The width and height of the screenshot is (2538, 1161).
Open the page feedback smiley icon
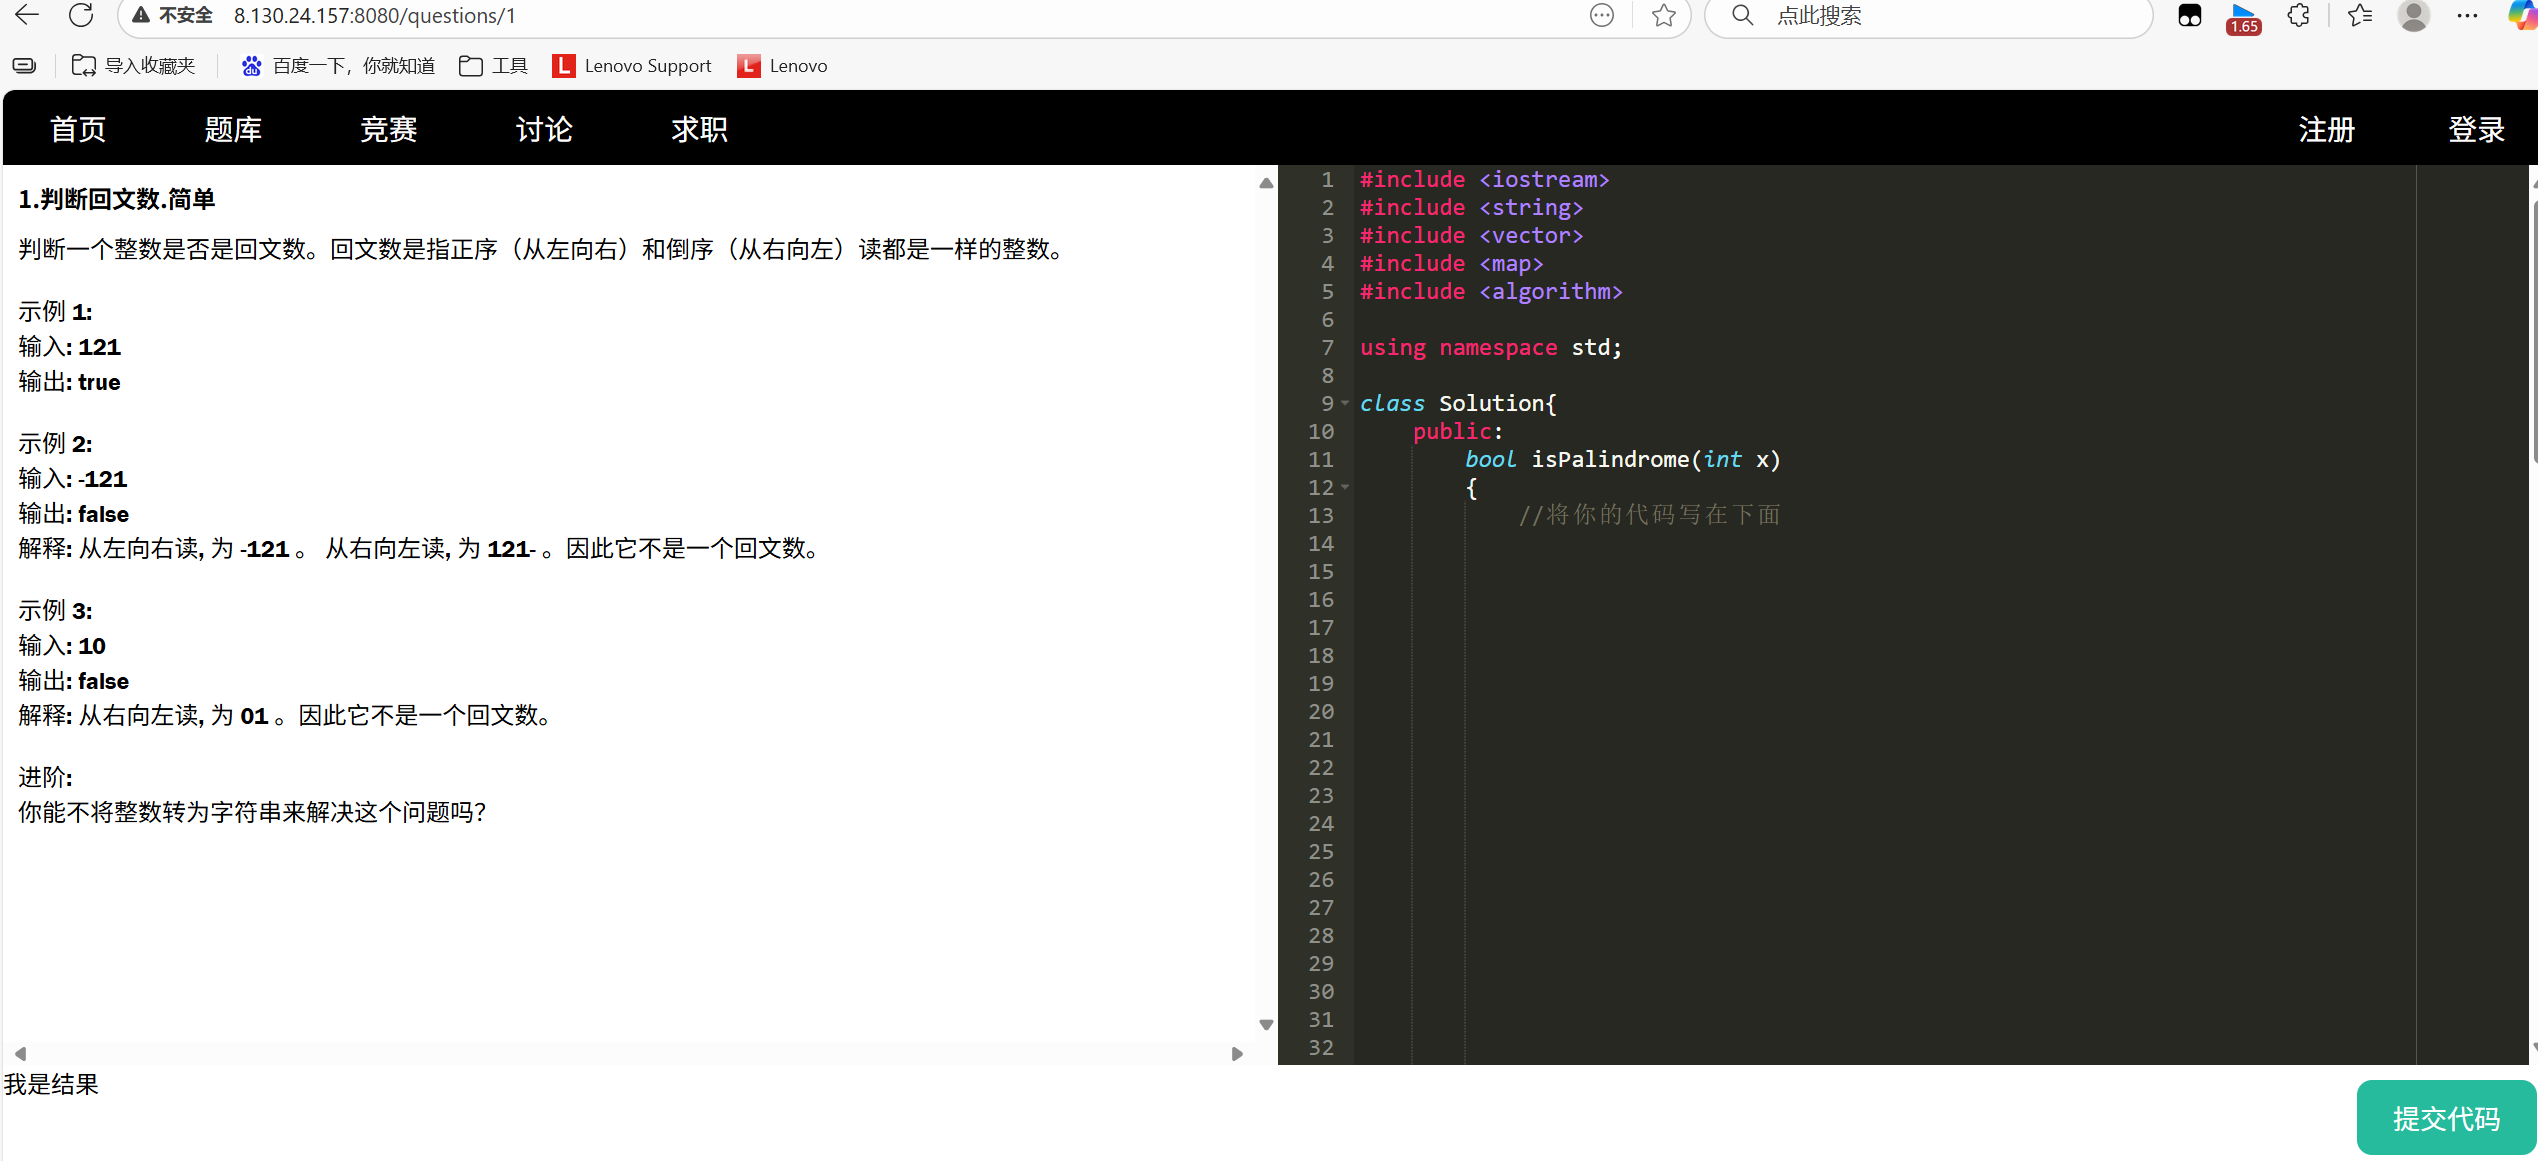coord(1602,15)
